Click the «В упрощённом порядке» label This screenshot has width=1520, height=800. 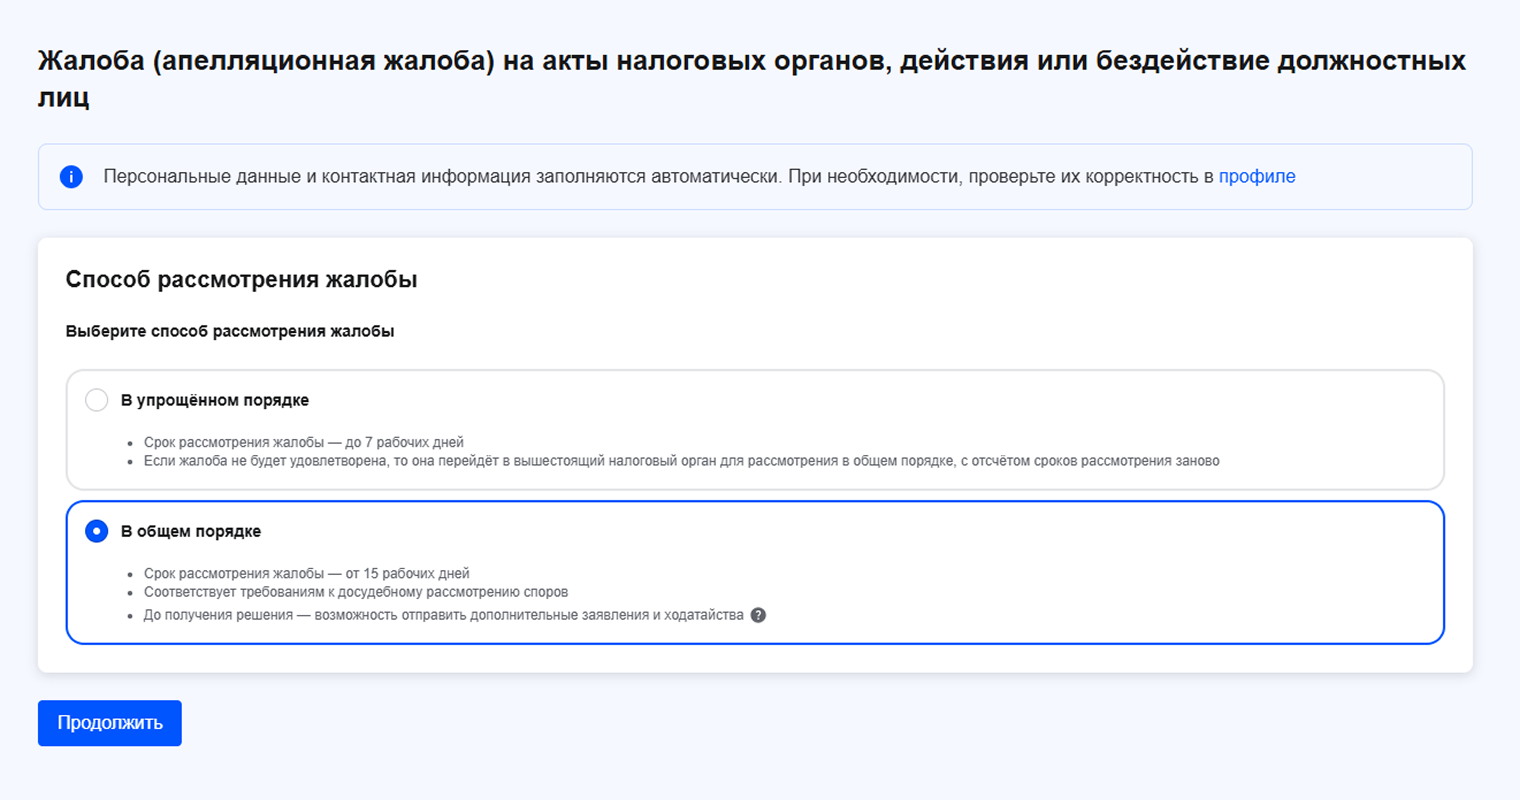tap(215, 400)
